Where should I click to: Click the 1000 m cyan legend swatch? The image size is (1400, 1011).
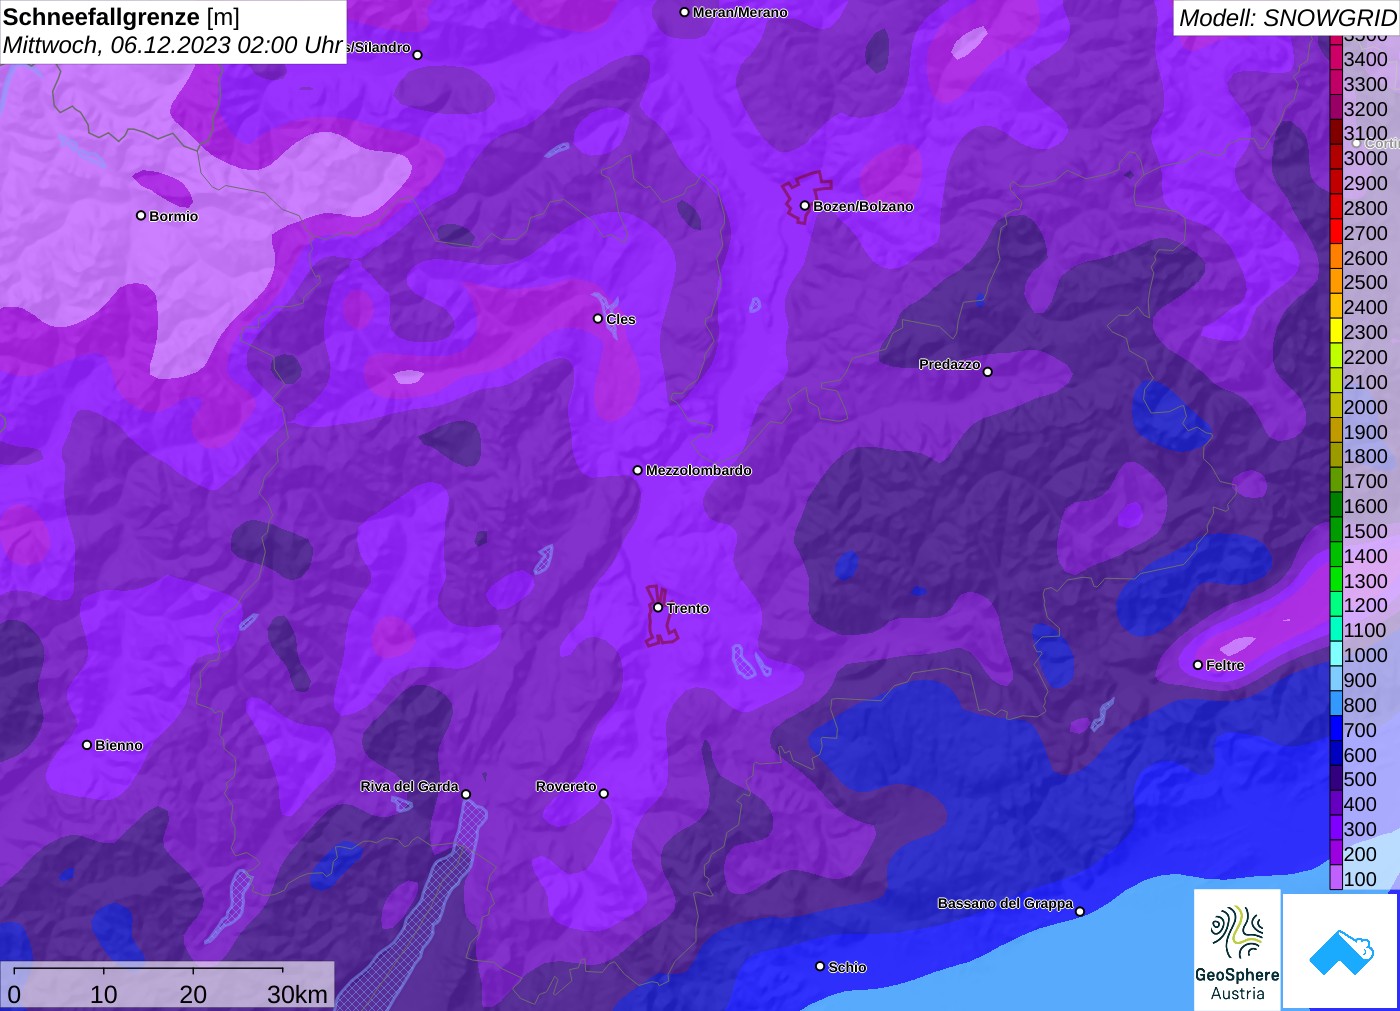[x=1336, y=655]
